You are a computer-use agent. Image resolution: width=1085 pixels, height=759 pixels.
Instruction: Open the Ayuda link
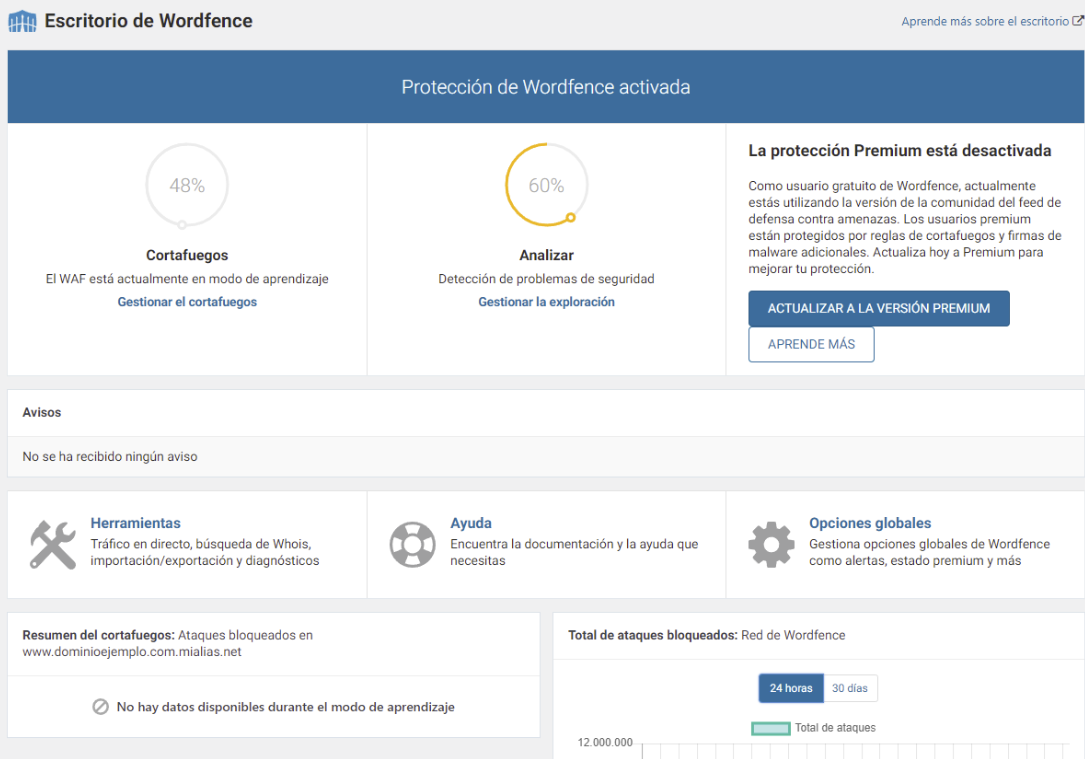click(471, 523)
